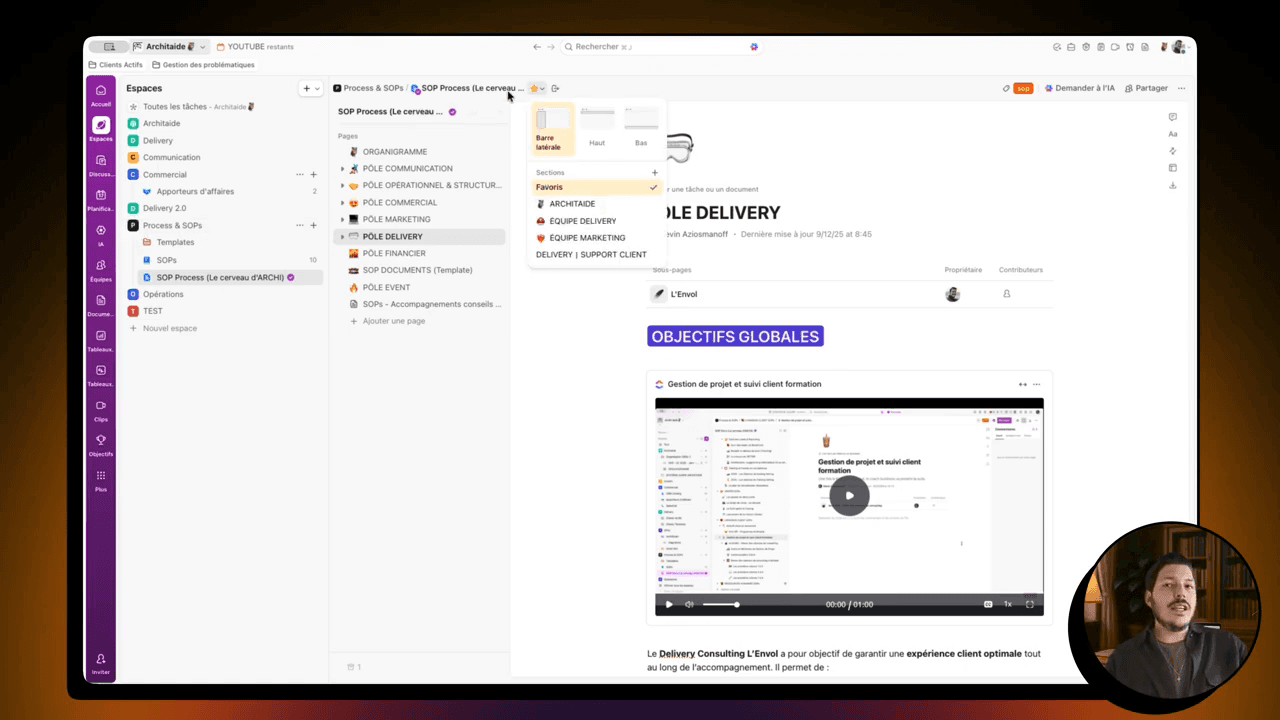
Task: Go back with the left navigation arrow
Action: coord(537,47)
